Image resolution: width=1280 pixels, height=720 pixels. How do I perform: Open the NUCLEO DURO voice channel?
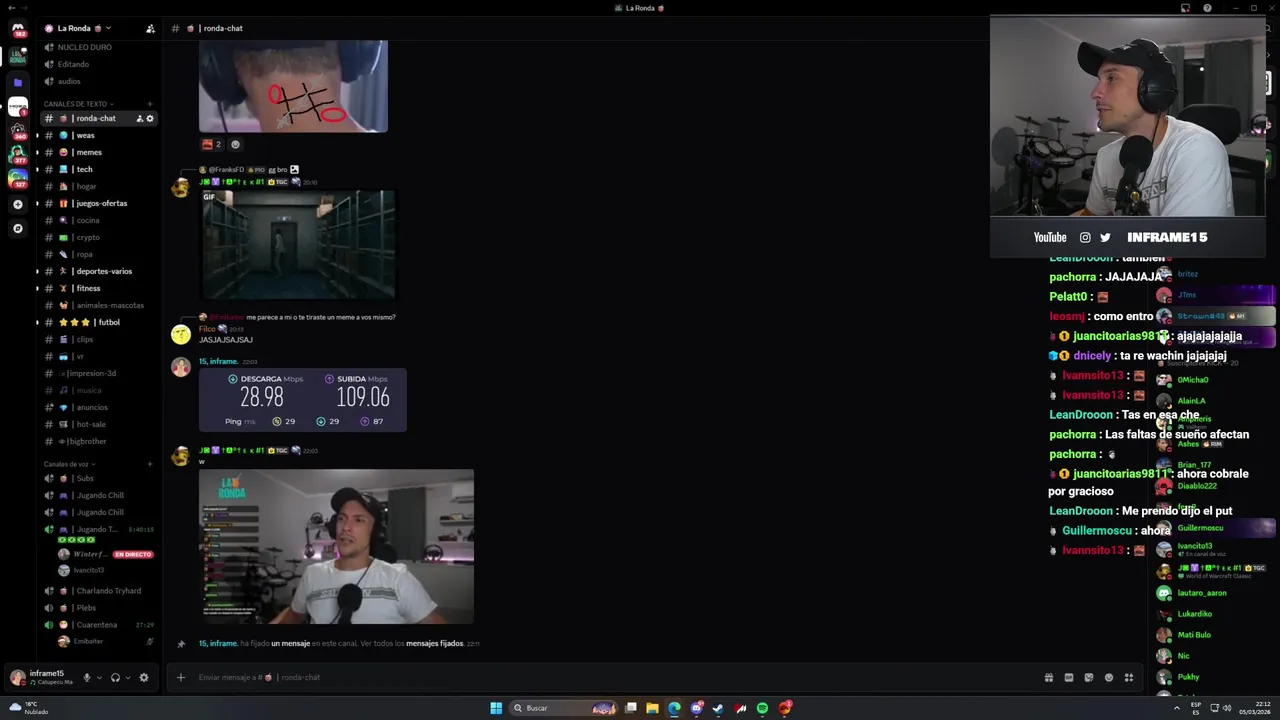(98, 47)
